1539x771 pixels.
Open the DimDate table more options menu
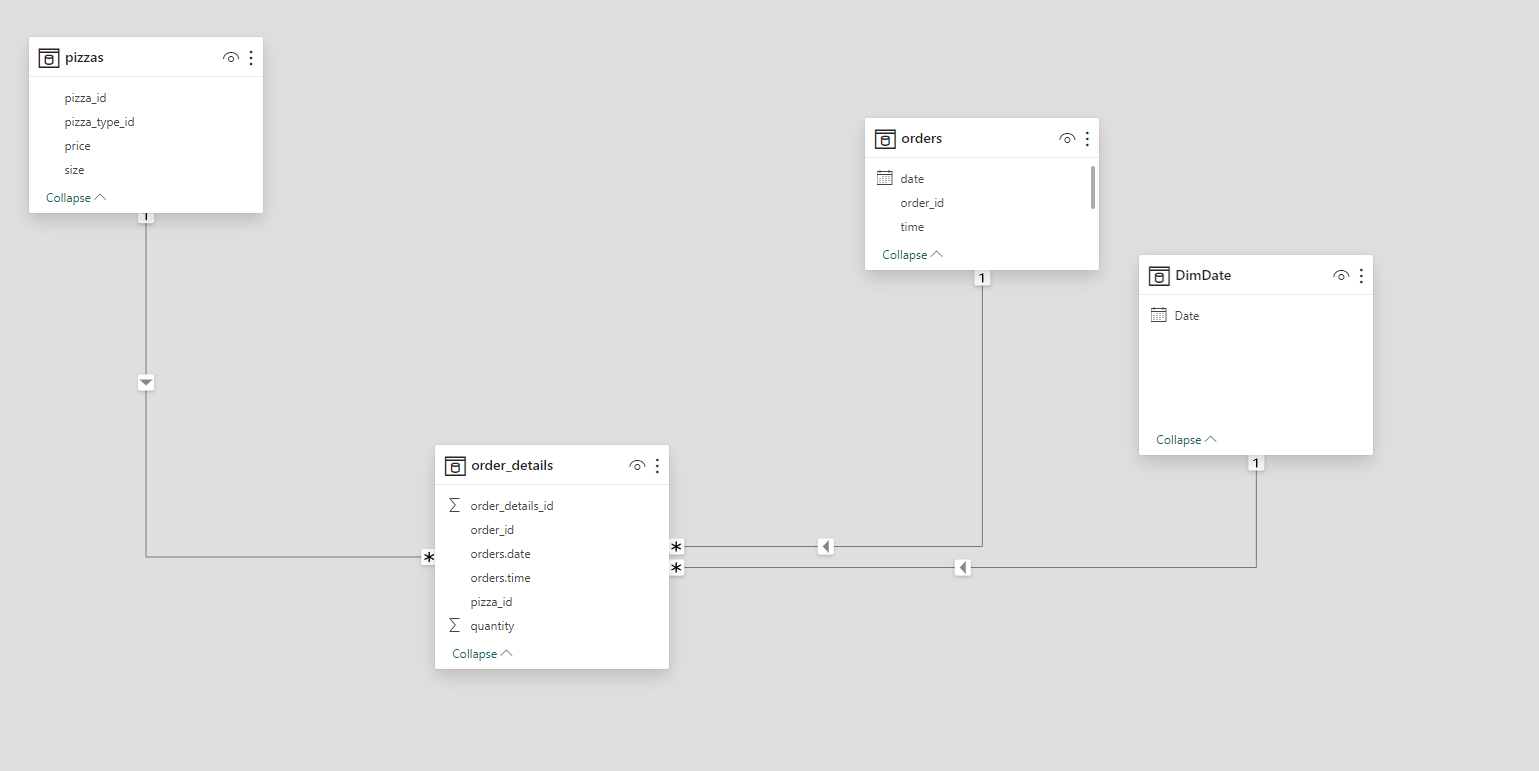(1361, 276)
